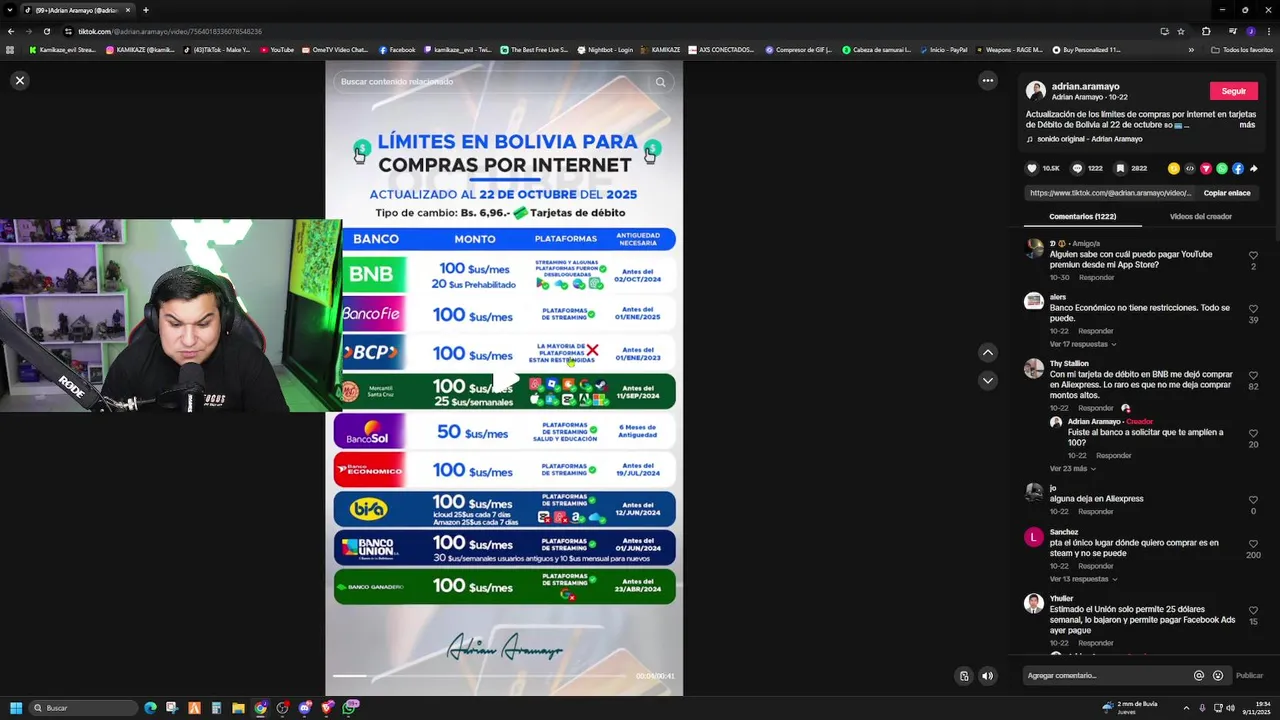This screenshot has width=1280, height=720.
Task: Mention a user with @ icon
Action: pos(1199,676)
